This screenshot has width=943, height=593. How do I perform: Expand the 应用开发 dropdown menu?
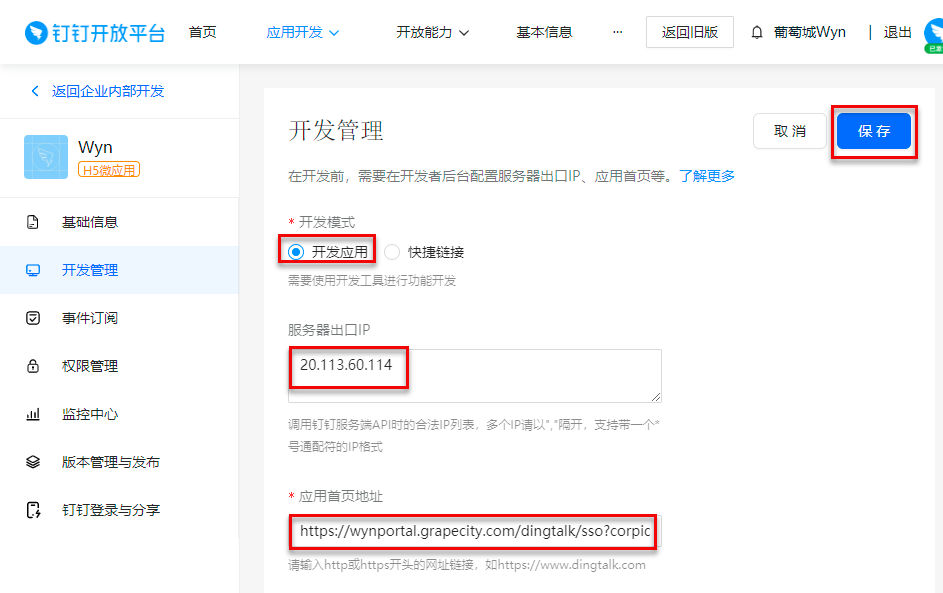pos(303,32)
